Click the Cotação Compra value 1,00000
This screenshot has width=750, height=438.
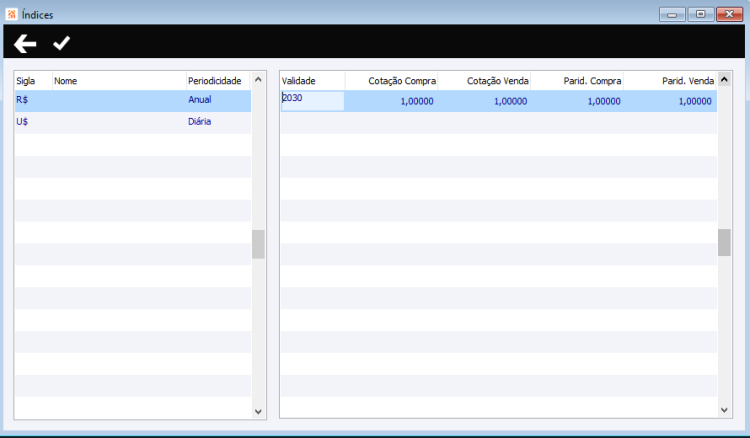(417, 101)
